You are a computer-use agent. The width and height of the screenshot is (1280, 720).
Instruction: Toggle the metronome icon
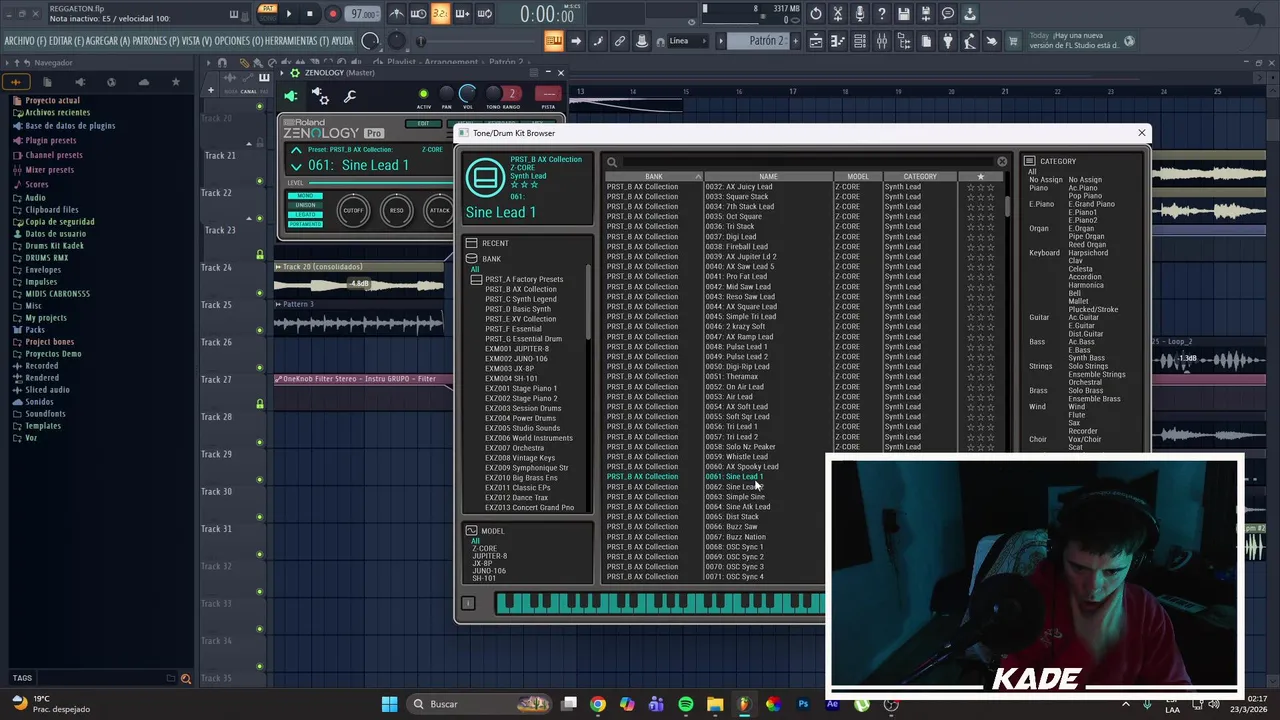click(397, 14)
